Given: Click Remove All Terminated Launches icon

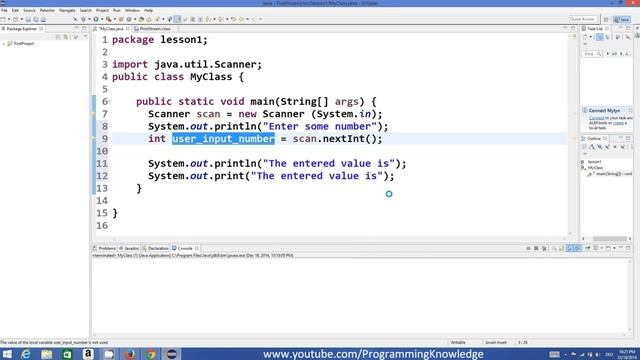Looking at the screenshot, I should click(544, 248).
